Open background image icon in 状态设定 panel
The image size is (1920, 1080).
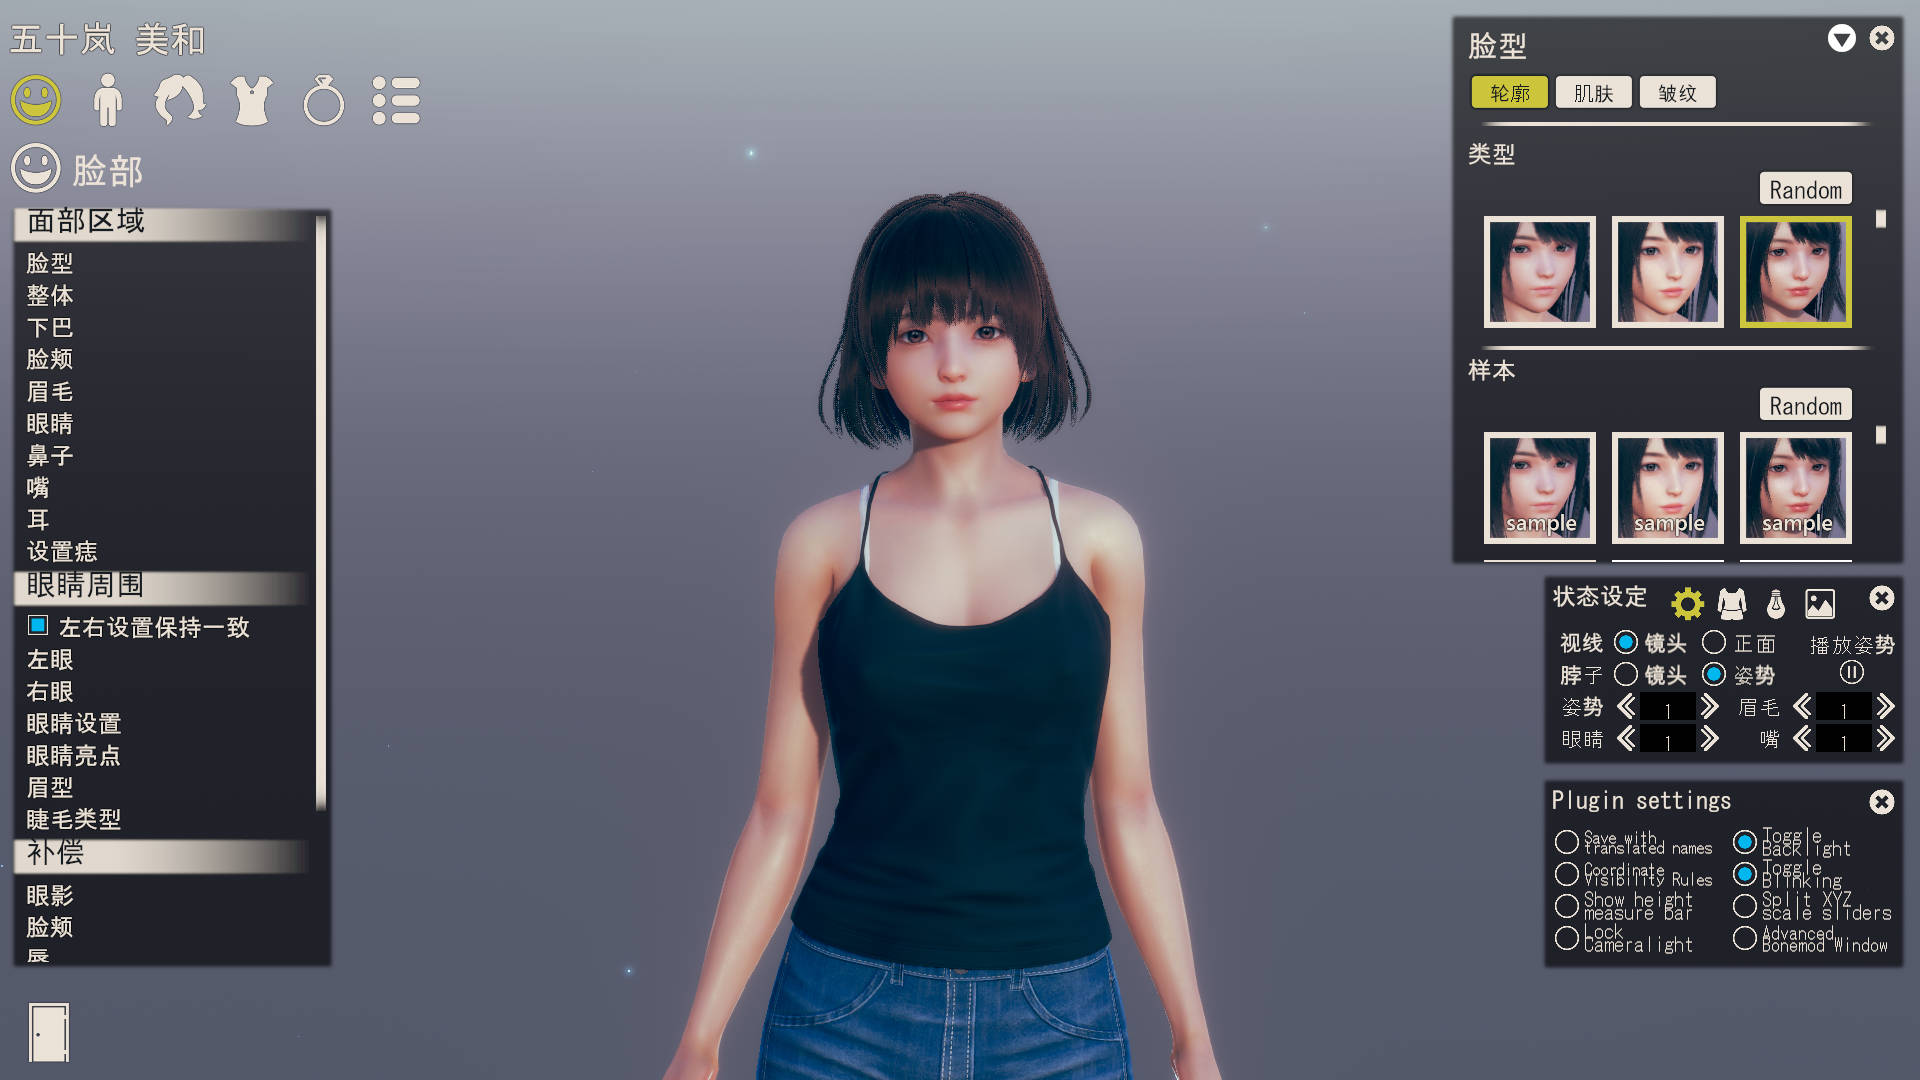coord(1819,603)
